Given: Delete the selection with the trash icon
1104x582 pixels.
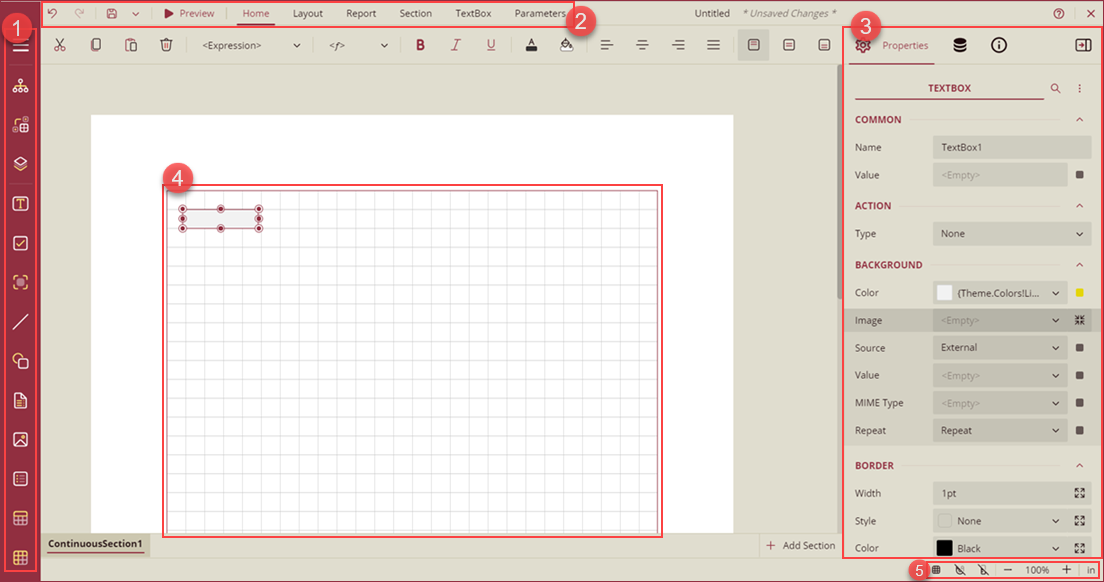Looking at the screenshot, I should point(166,45).
